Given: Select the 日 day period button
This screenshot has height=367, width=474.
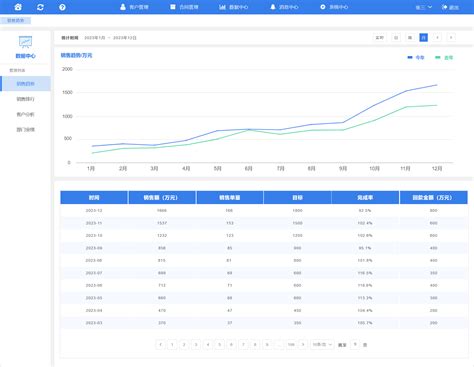Looking at the screenshot, I should tap(396, 38).
